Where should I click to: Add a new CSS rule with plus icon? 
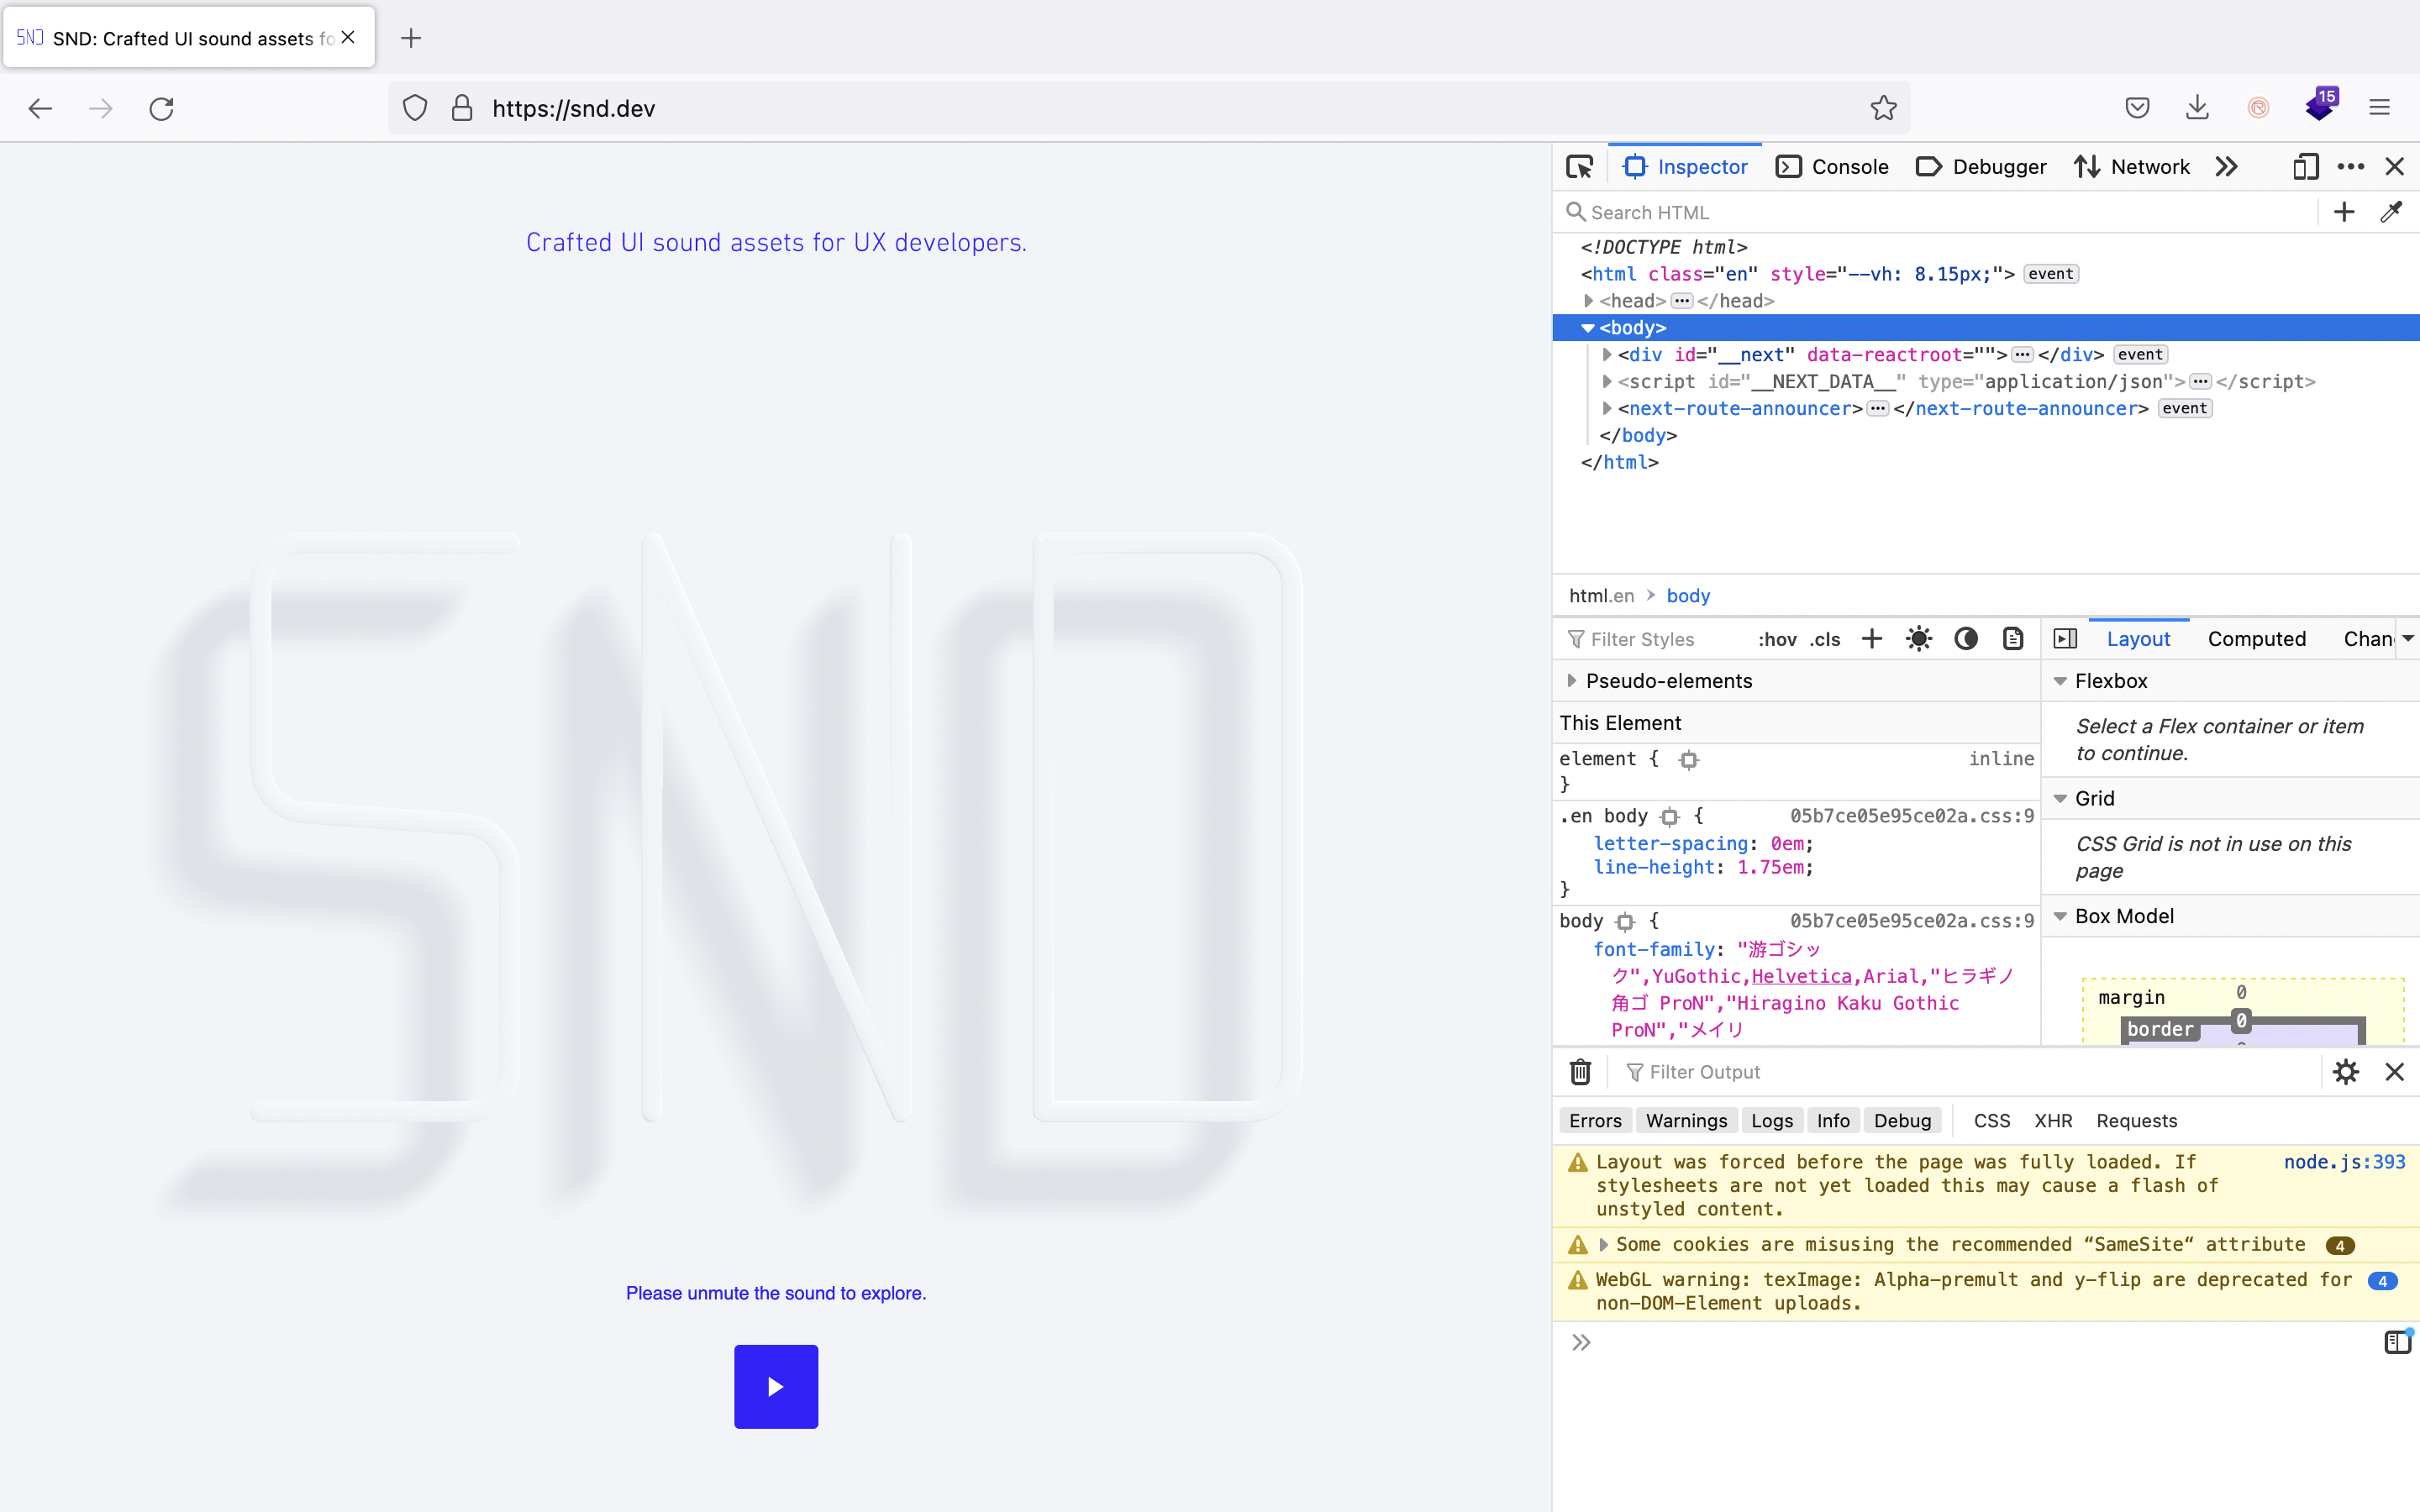1871,639
